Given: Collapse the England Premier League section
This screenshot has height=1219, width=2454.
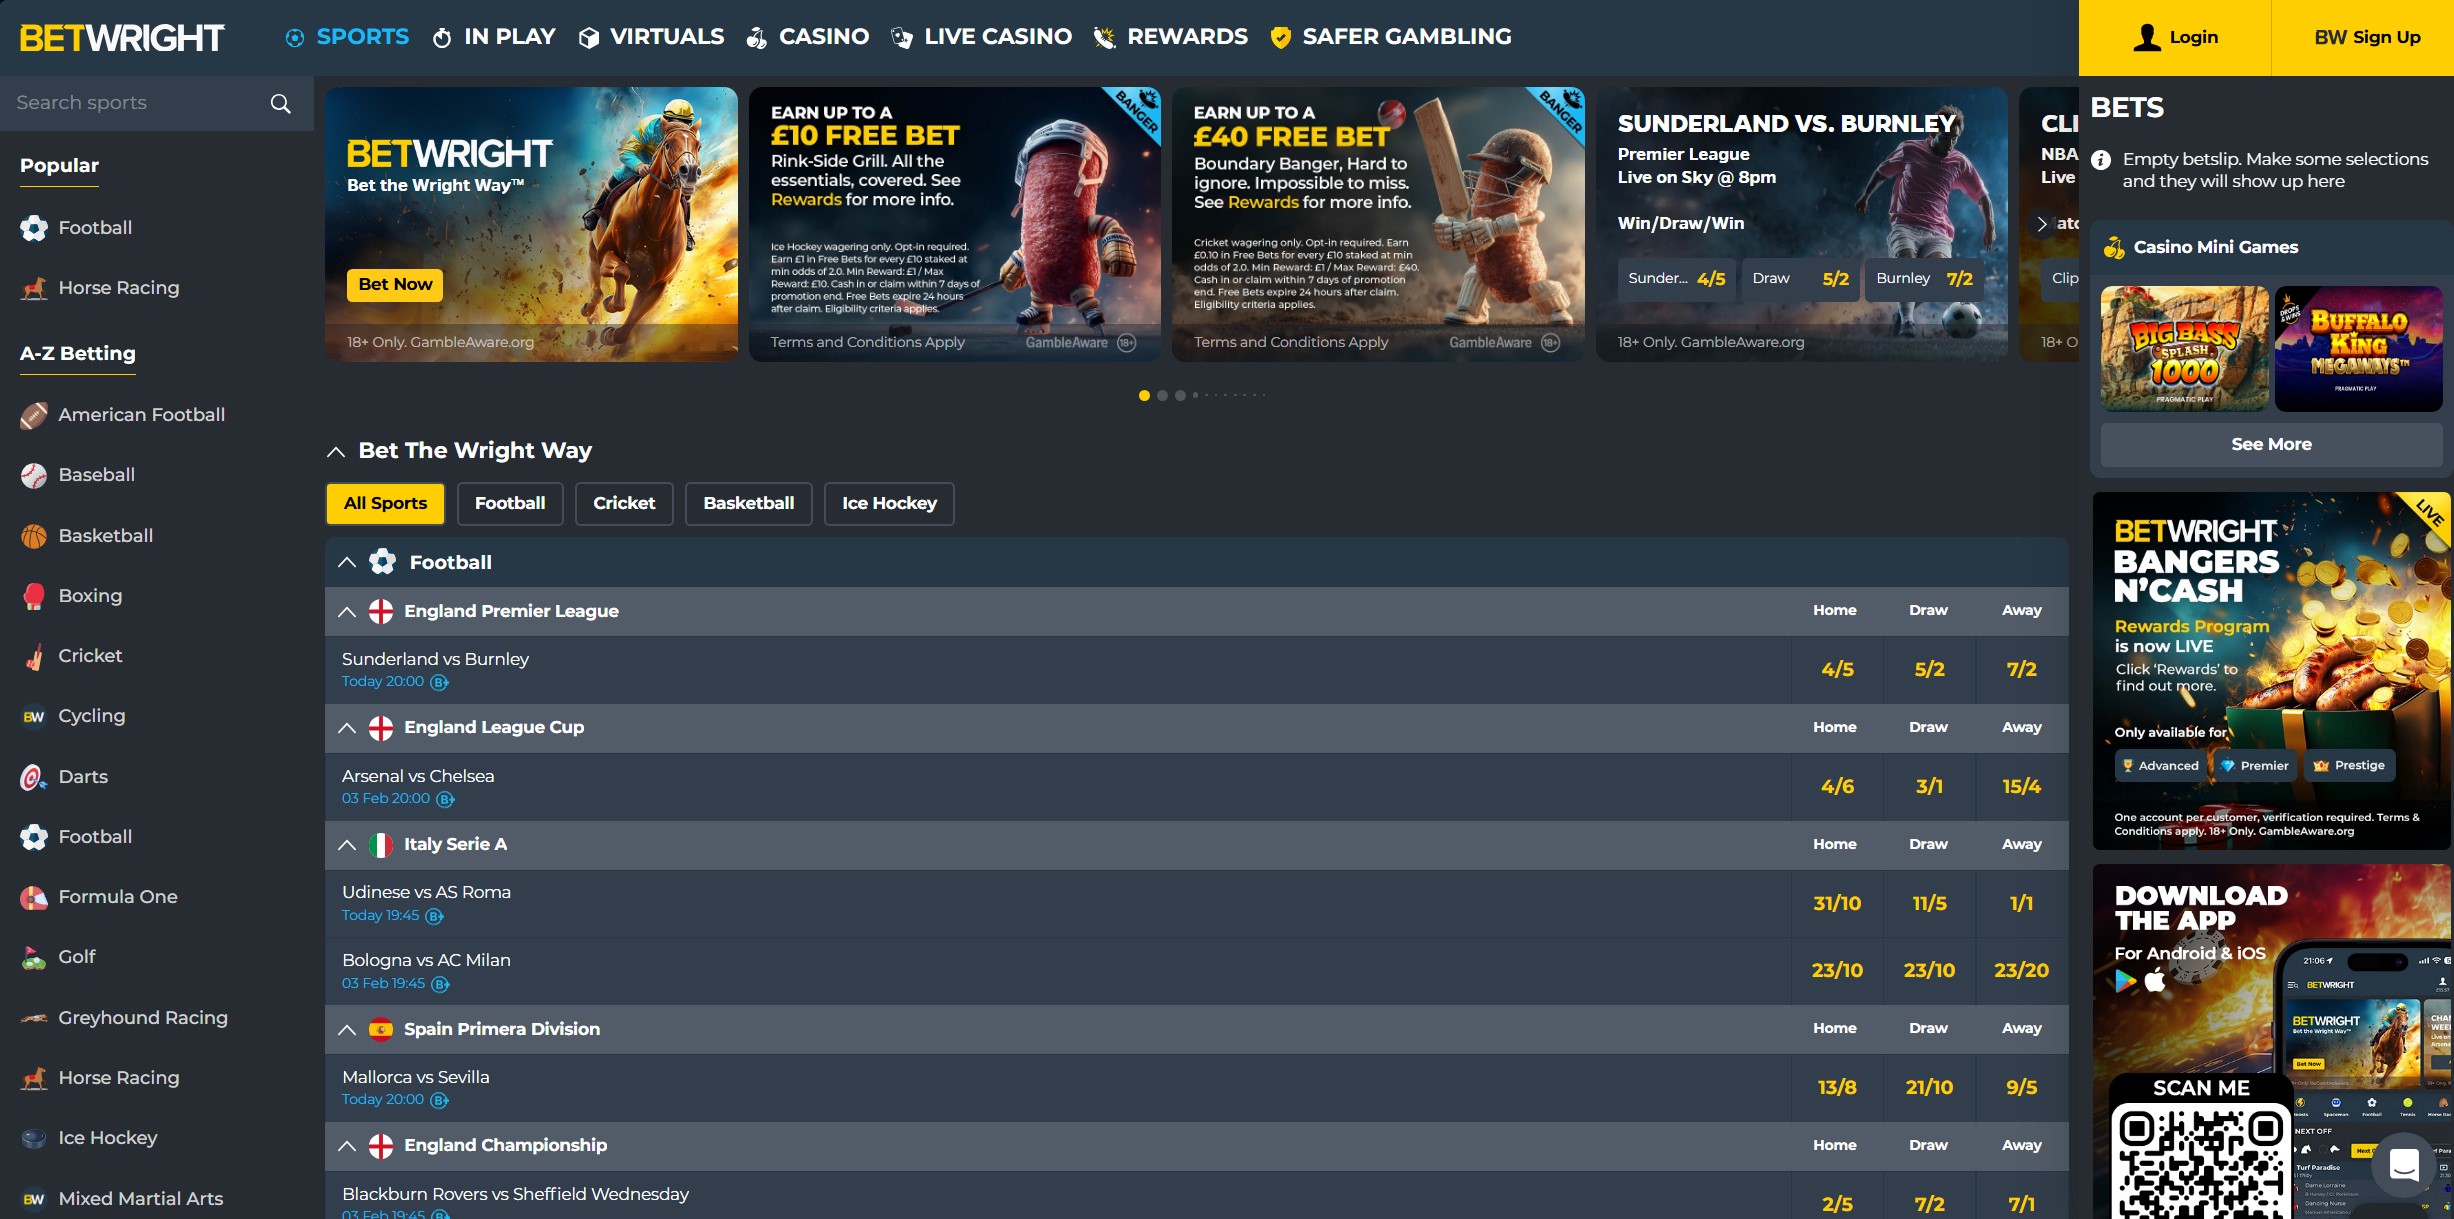Looking at the screenshot, I should [x=347, y=611].
